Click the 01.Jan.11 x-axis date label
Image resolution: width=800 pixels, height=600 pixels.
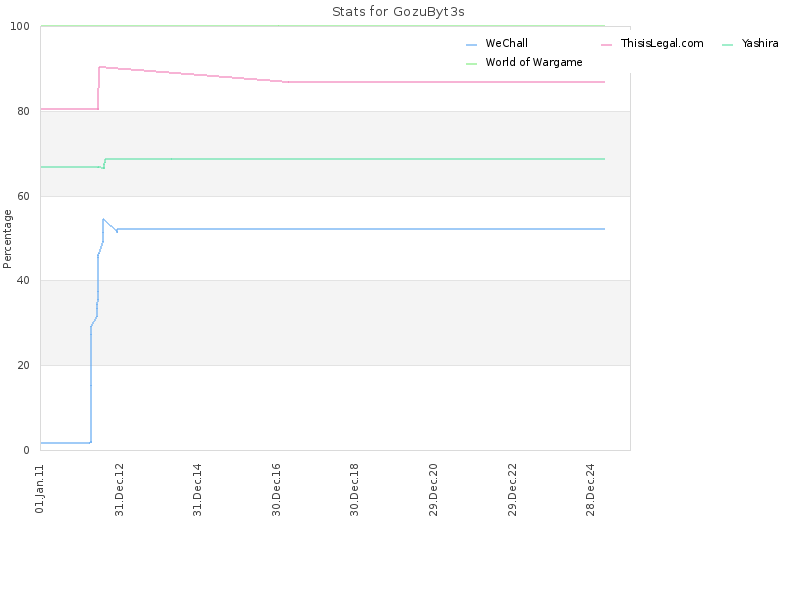[40, 489]
